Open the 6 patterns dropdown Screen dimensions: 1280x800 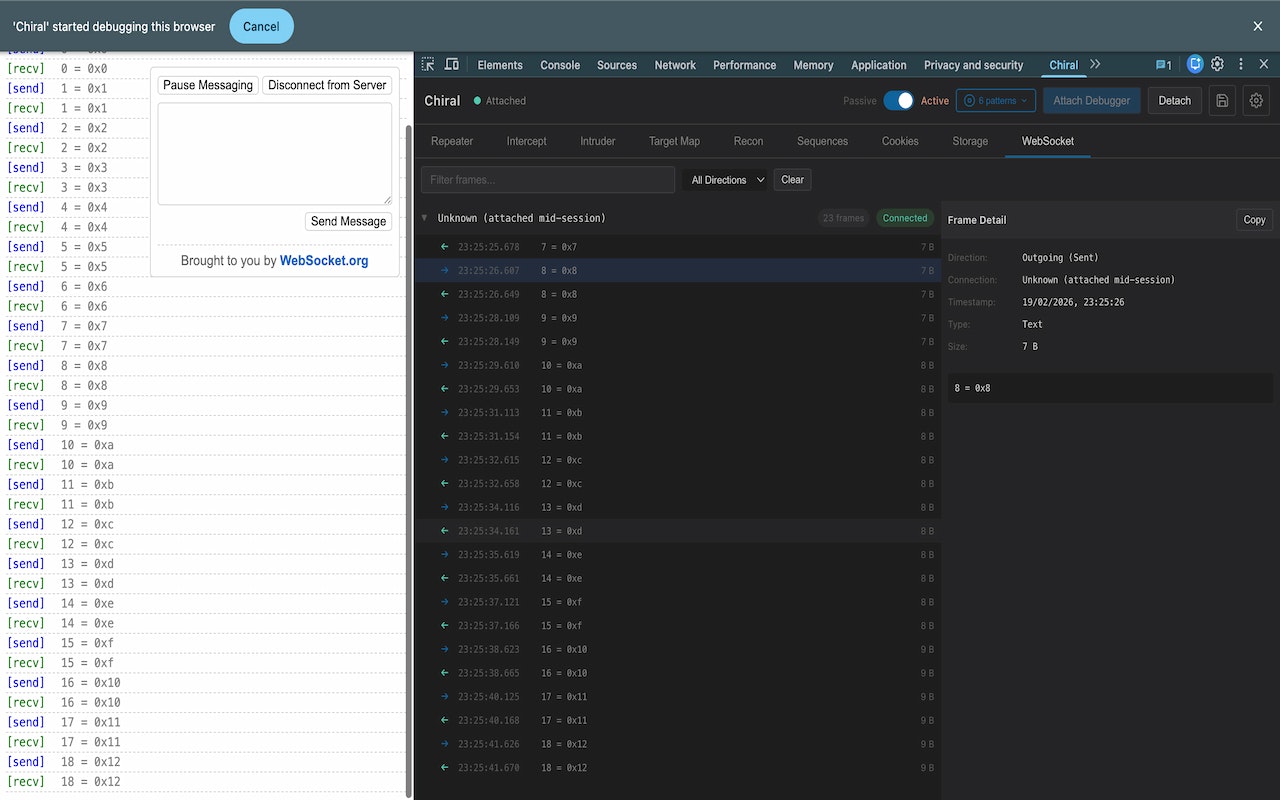point(995,100)
